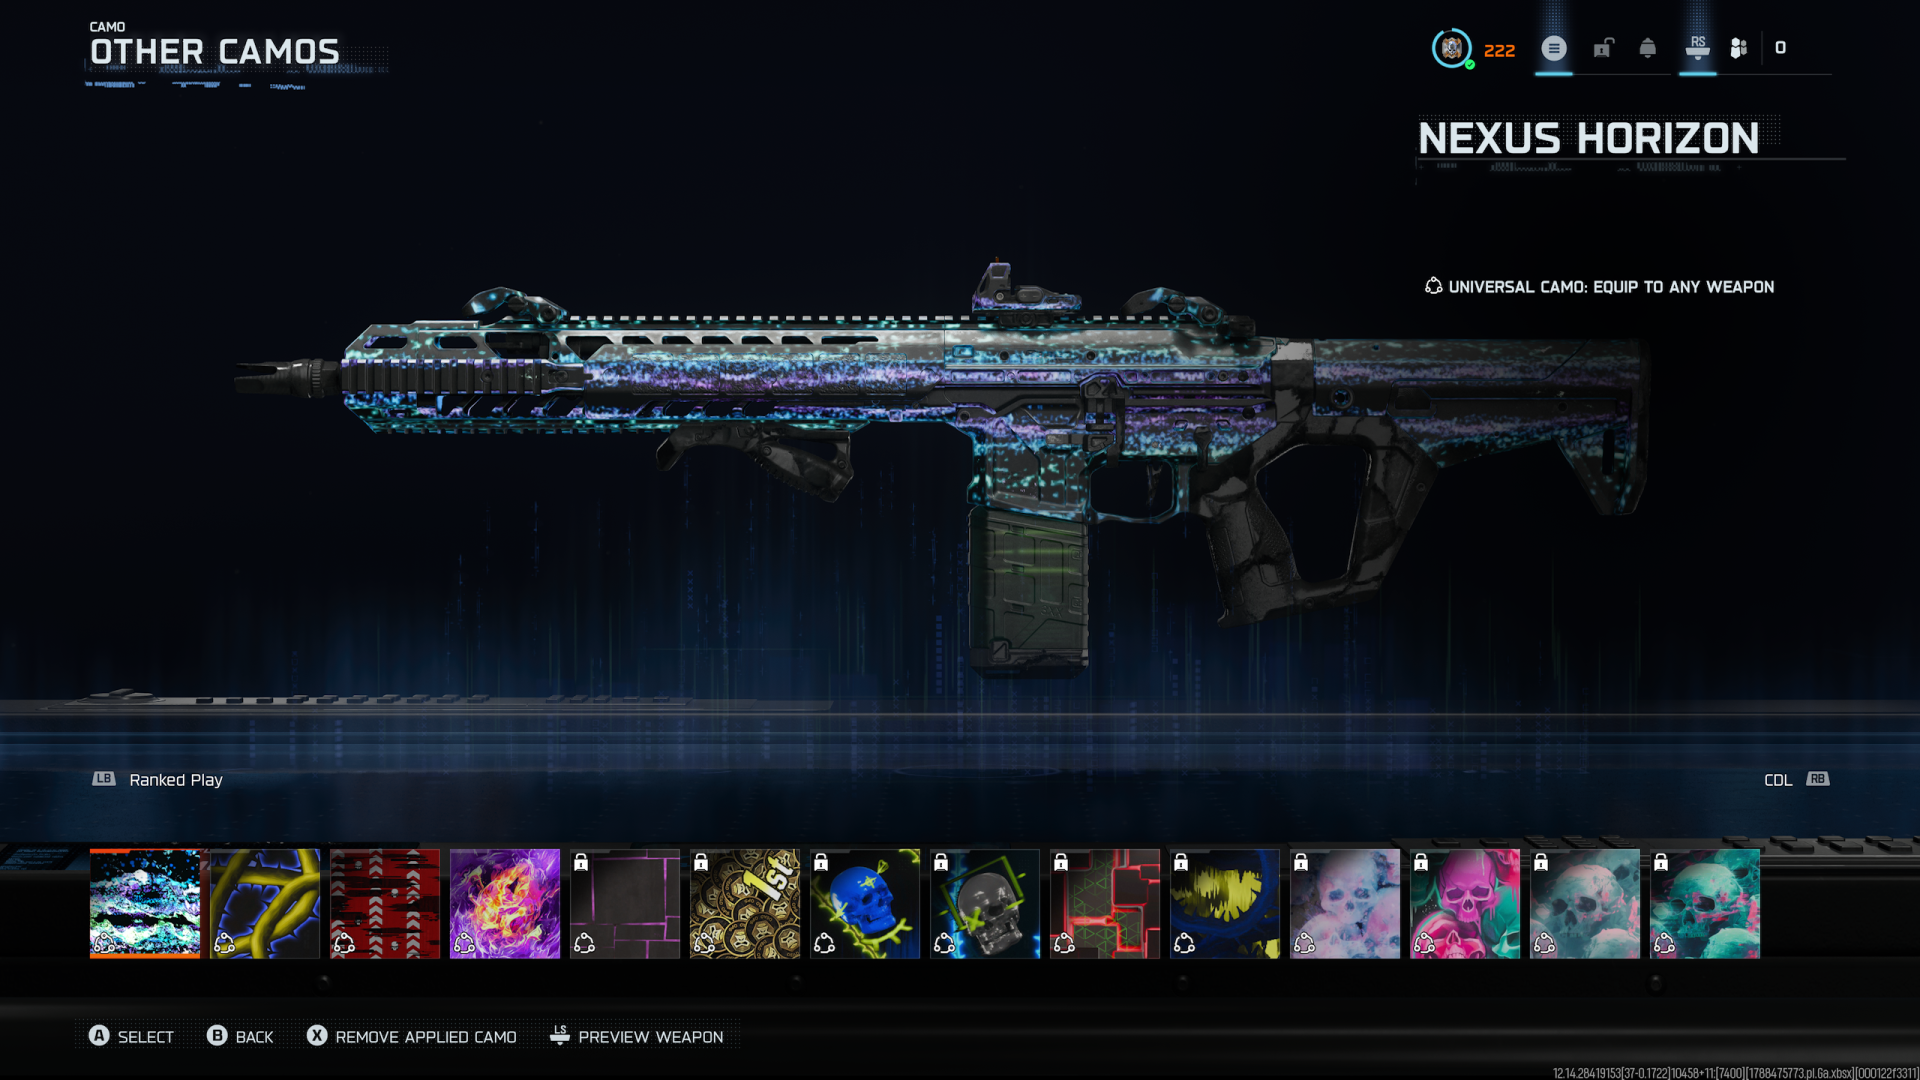Screen dimensions: 1920x1080
Task: Click the lock icon on blue skull camo
Action: pyautogui.click(x=821, y=862)
